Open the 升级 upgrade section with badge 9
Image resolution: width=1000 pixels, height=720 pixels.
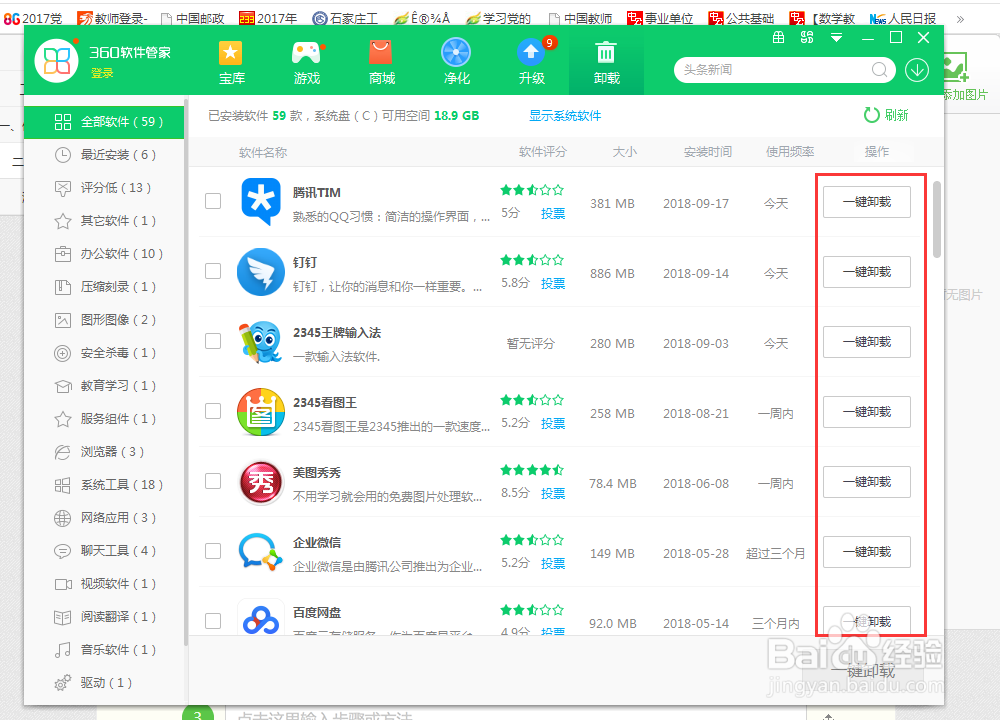[531, 62]
